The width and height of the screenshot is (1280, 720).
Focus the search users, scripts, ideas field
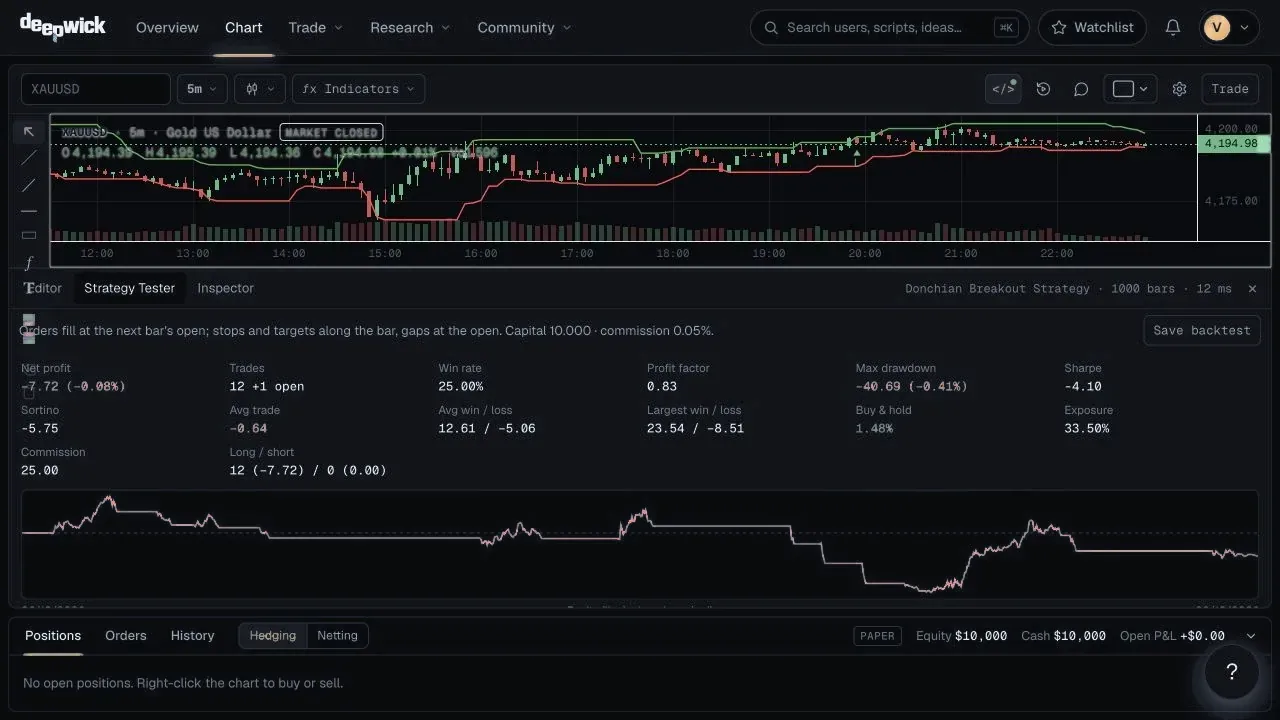(x=889, y=28)
